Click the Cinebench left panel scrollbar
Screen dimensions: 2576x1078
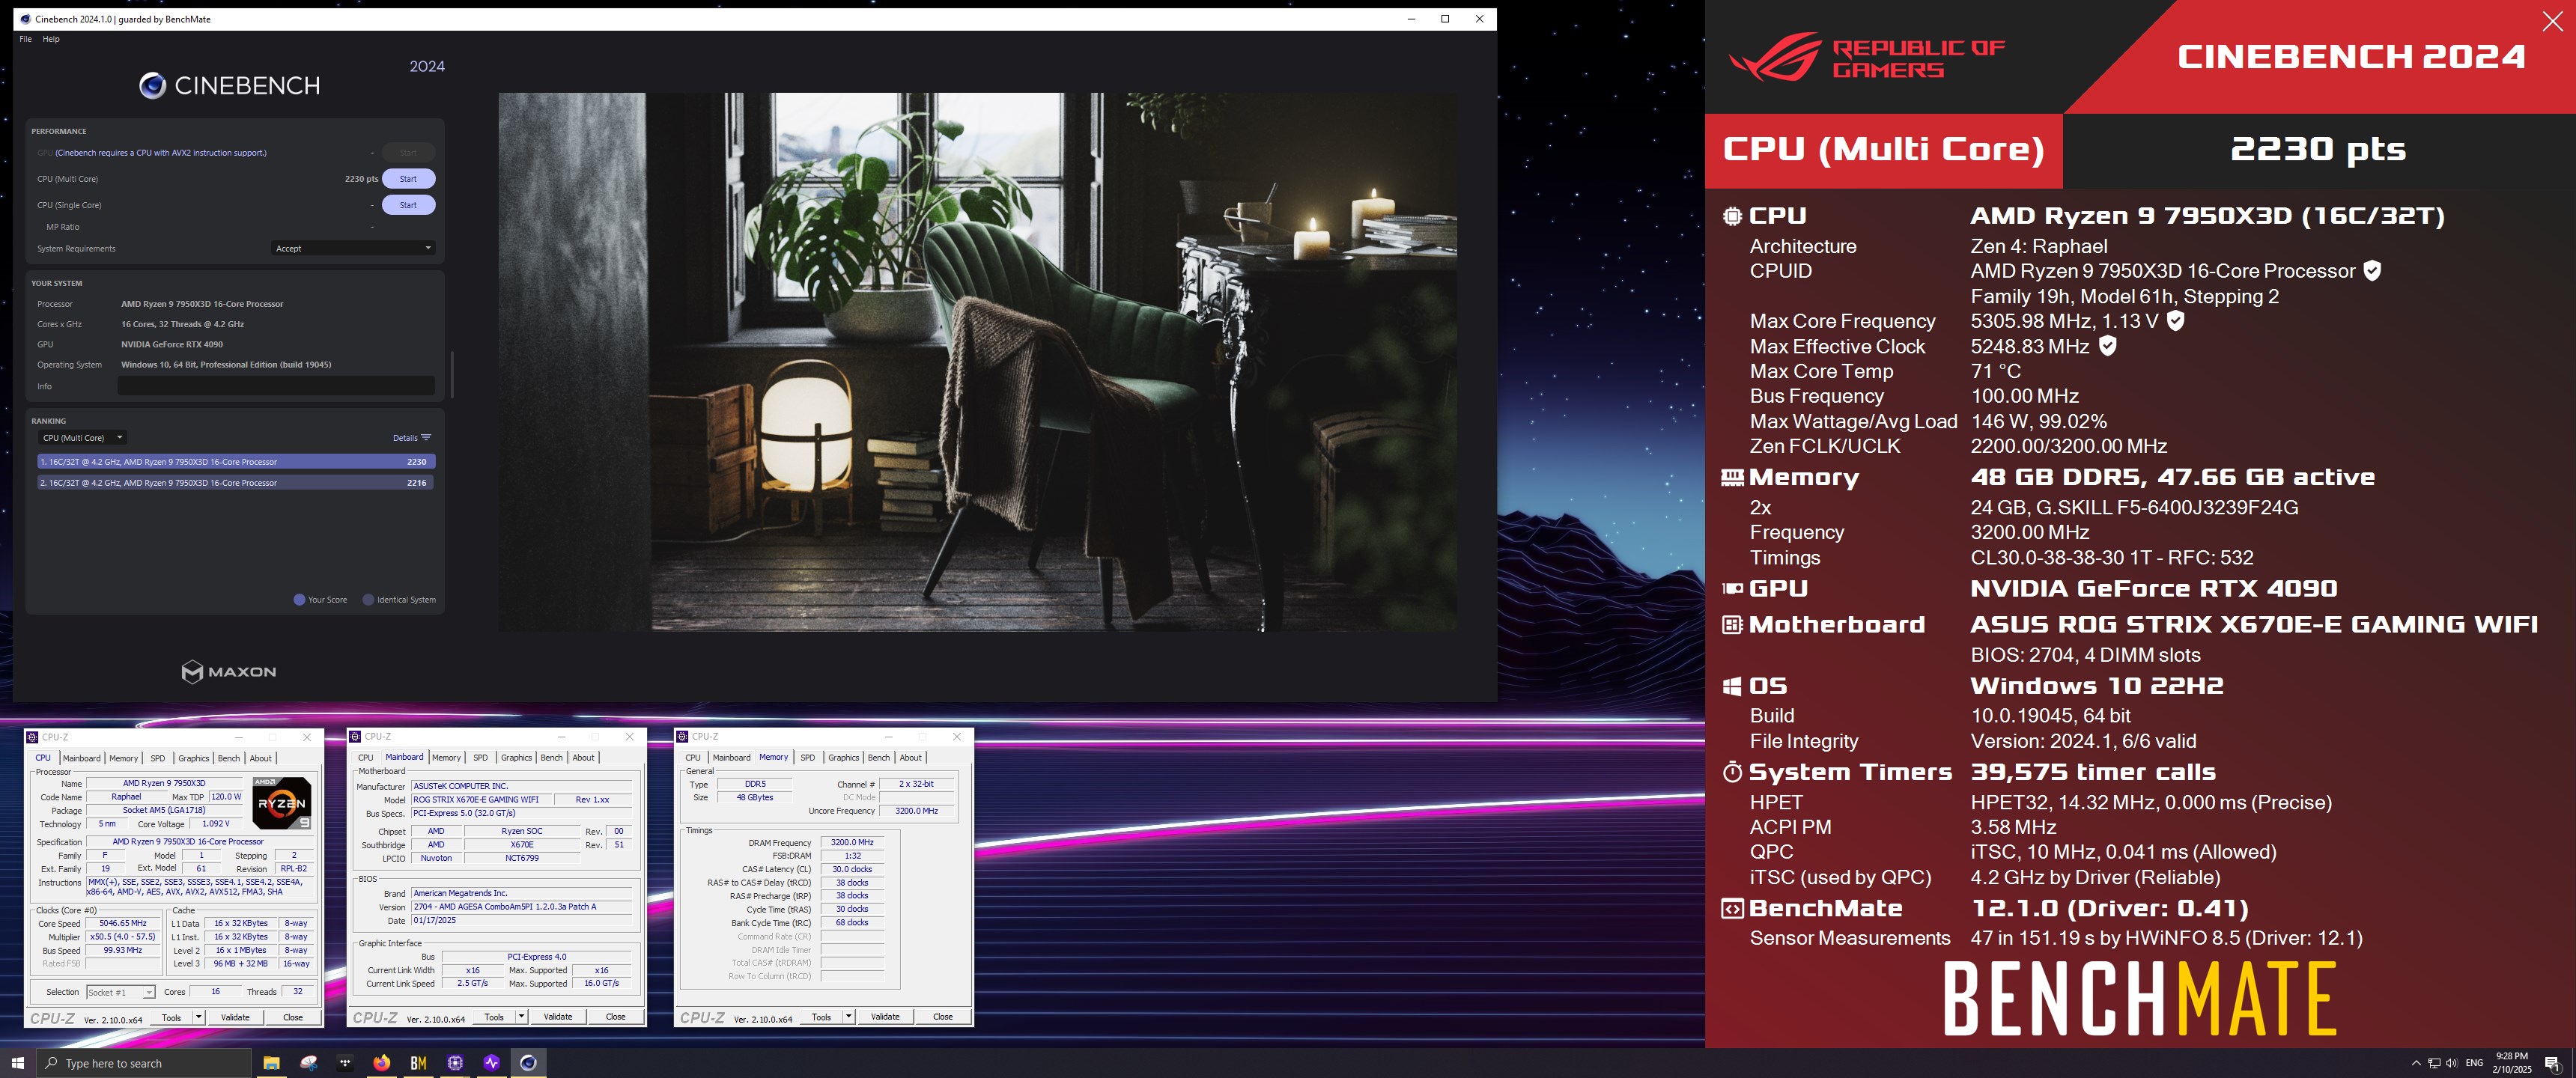pos(453,374)
